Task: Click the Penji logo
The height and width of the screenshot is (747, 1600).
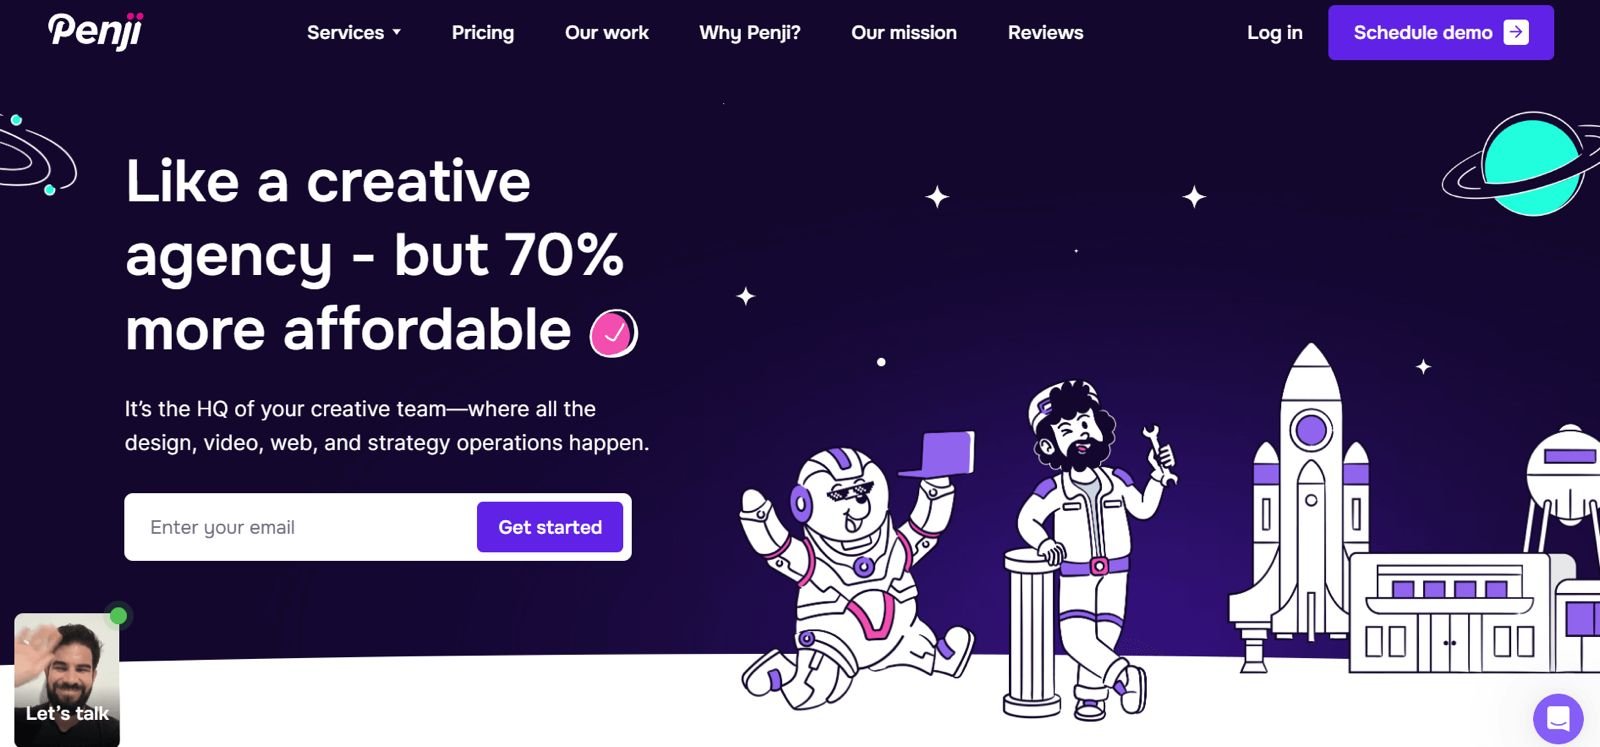Action: pos(96,30)
